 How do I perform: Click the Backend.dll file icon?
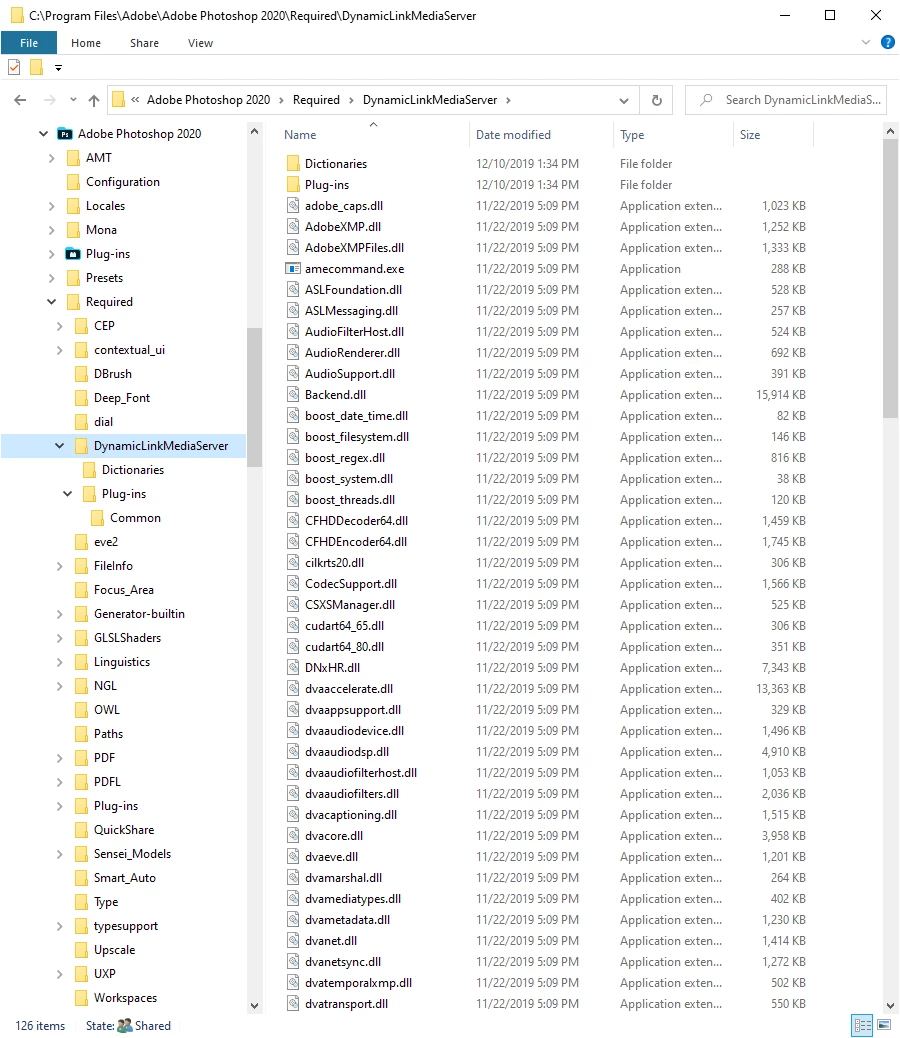click(293, 395)
